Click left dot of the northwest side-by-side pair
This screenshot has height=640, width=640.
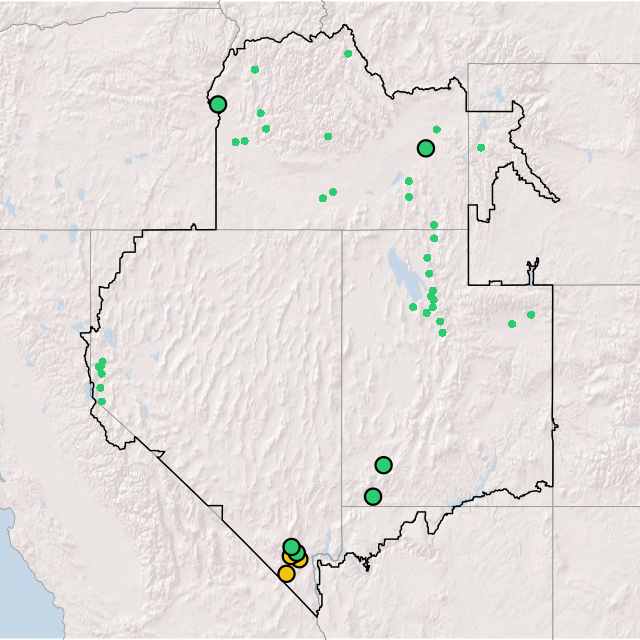click(236, 142)
